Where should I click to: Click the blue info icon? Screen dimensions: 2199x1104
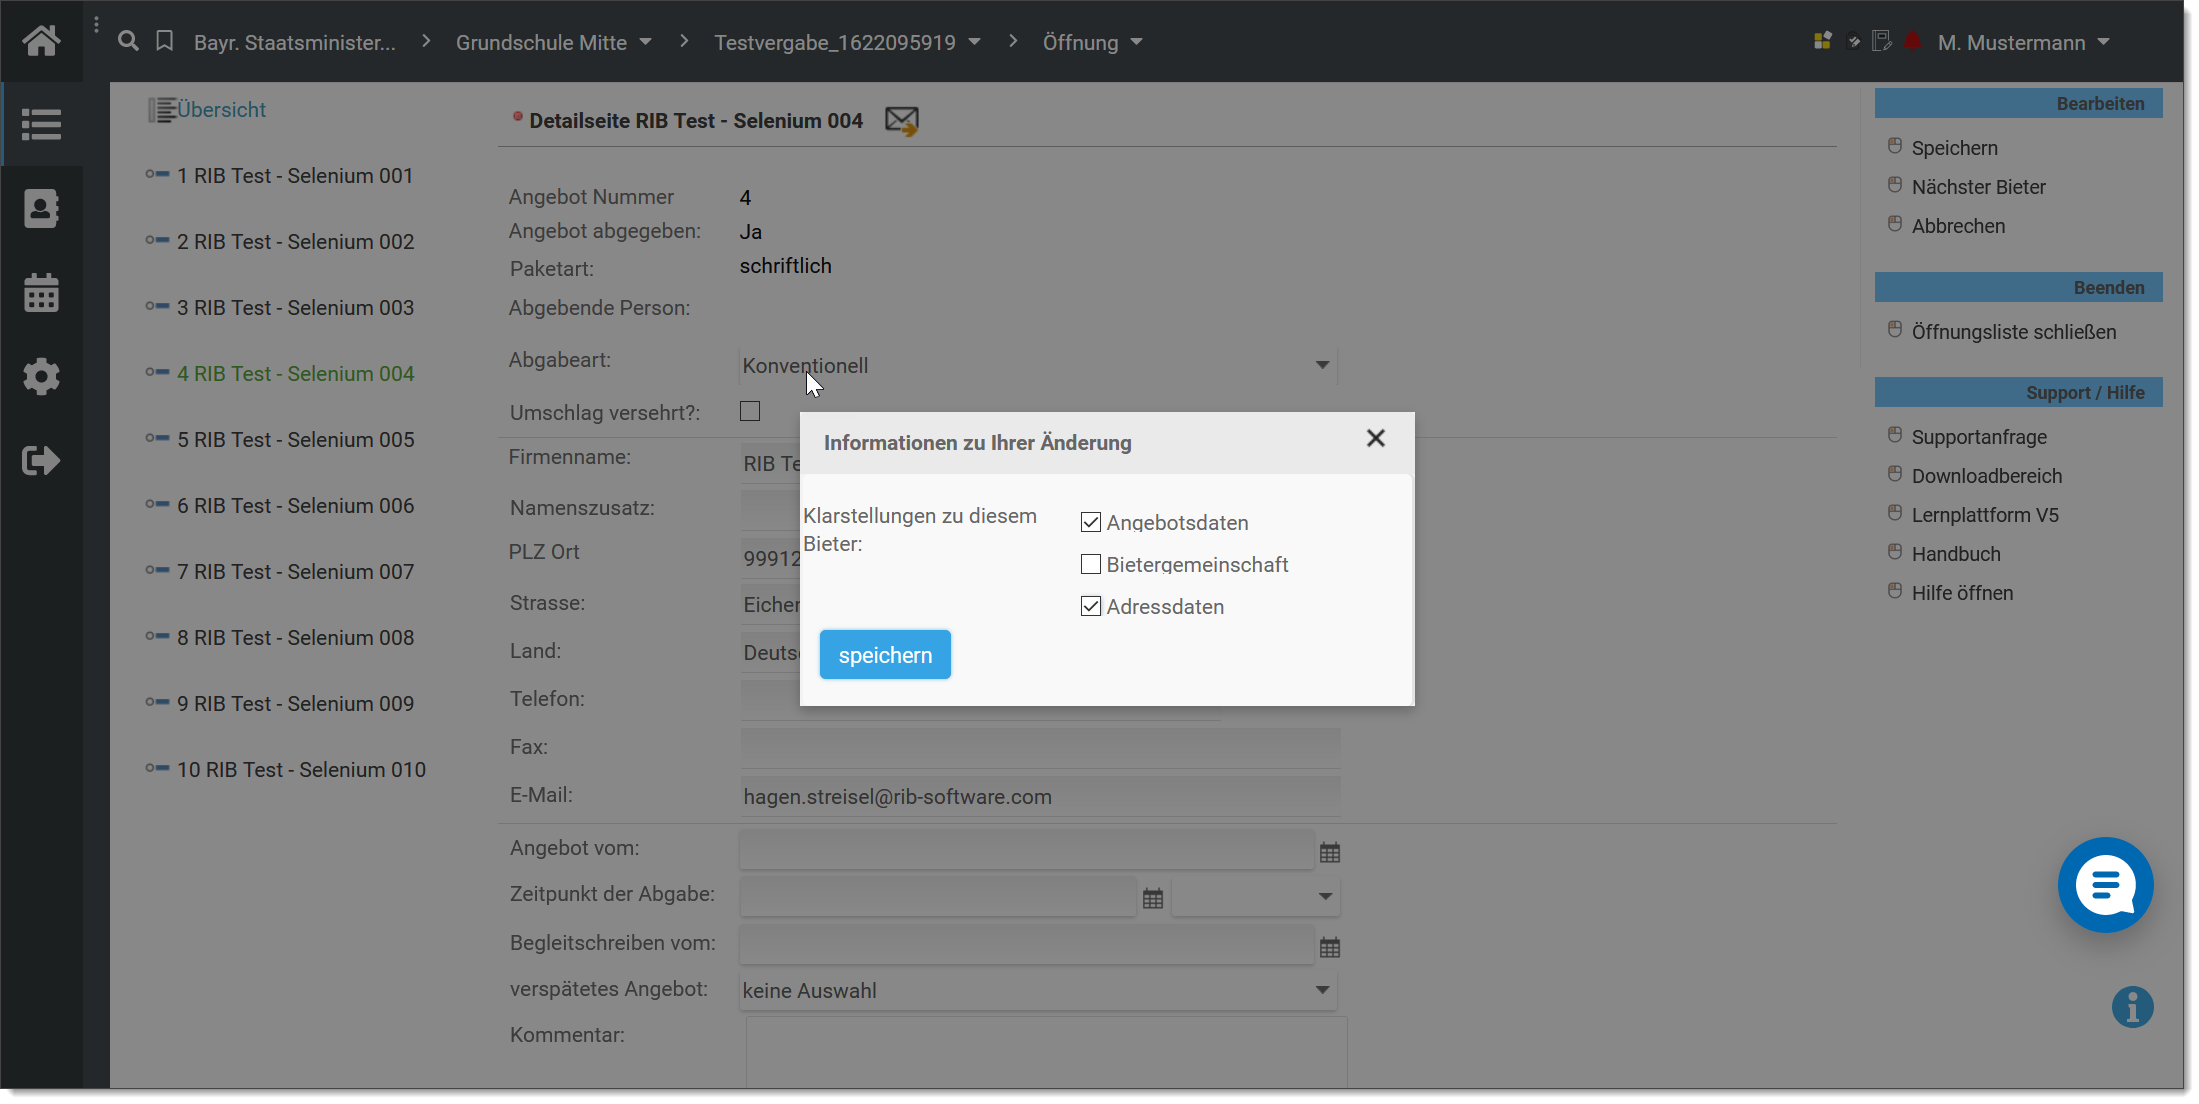2132,1007
